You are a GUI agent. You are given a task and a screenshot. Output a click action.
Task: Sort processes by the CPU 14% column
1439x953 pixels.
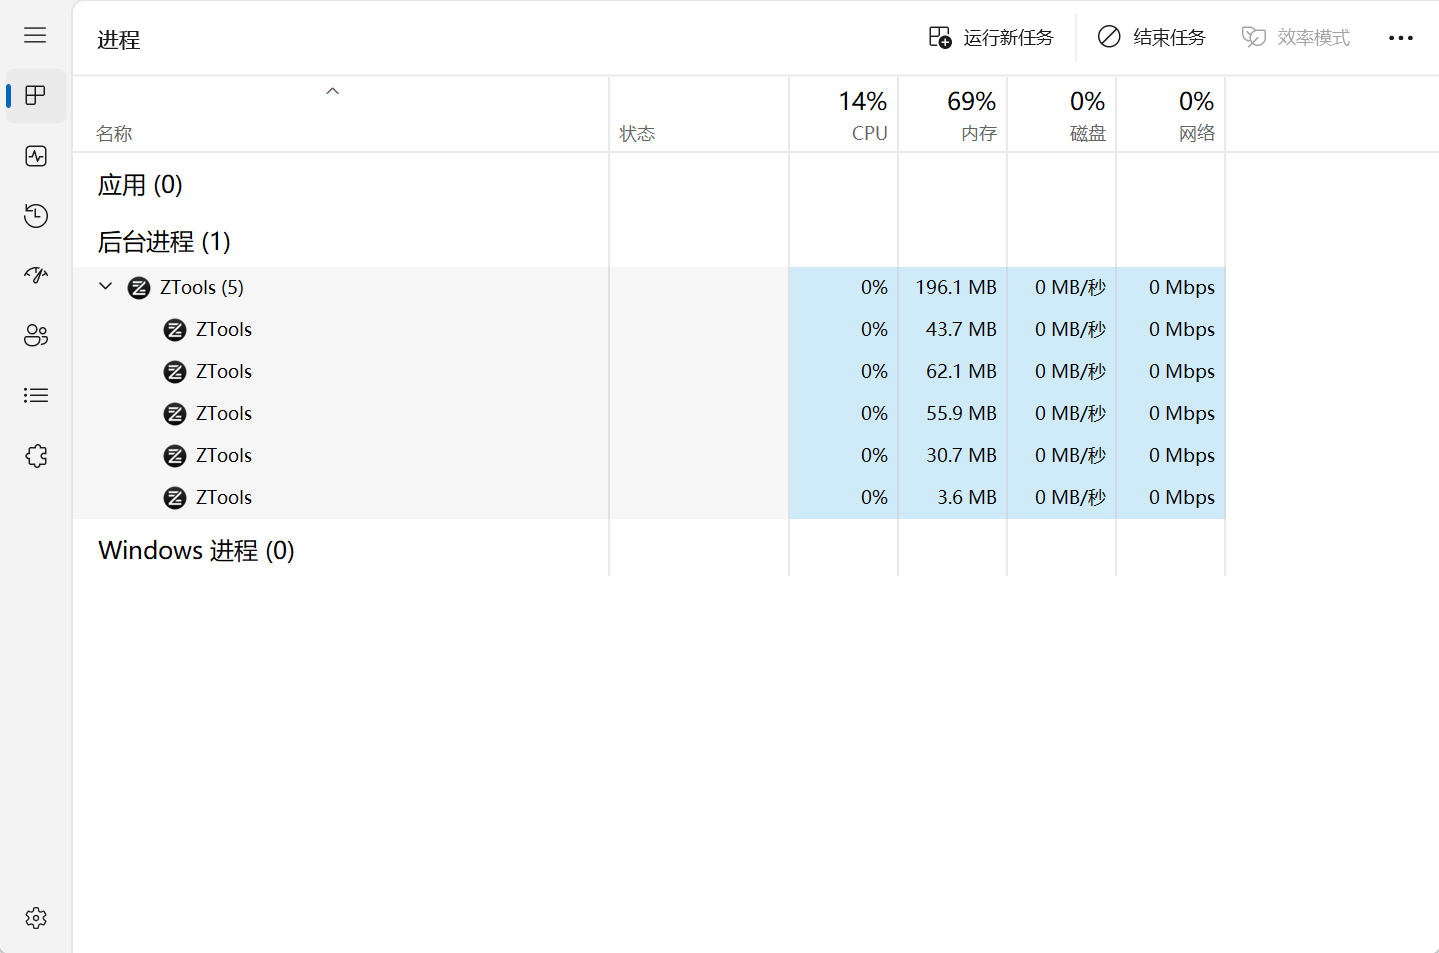tap(844, 115)
